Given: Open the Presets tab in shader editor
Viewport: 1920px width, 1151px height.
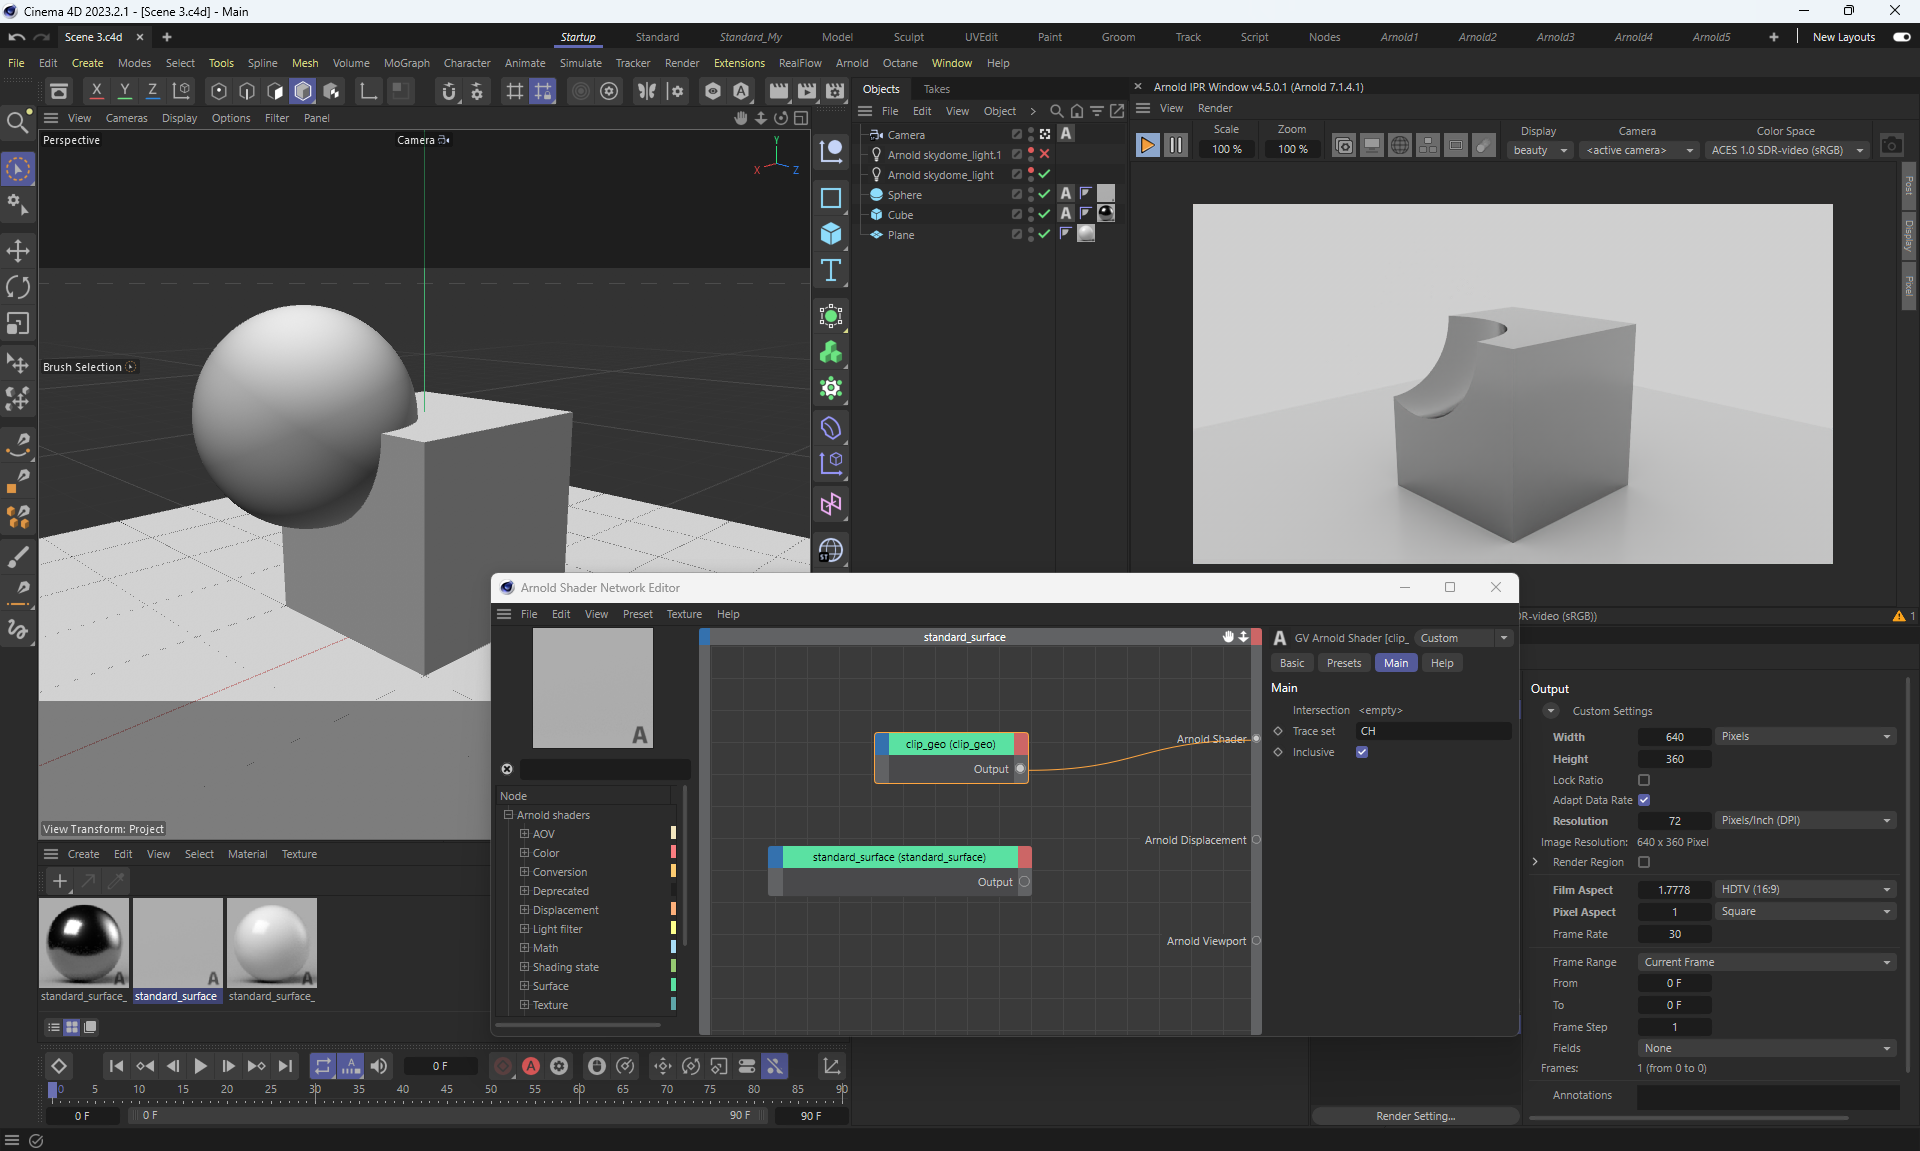Looking at the screenshot, I should [1343, 663].
